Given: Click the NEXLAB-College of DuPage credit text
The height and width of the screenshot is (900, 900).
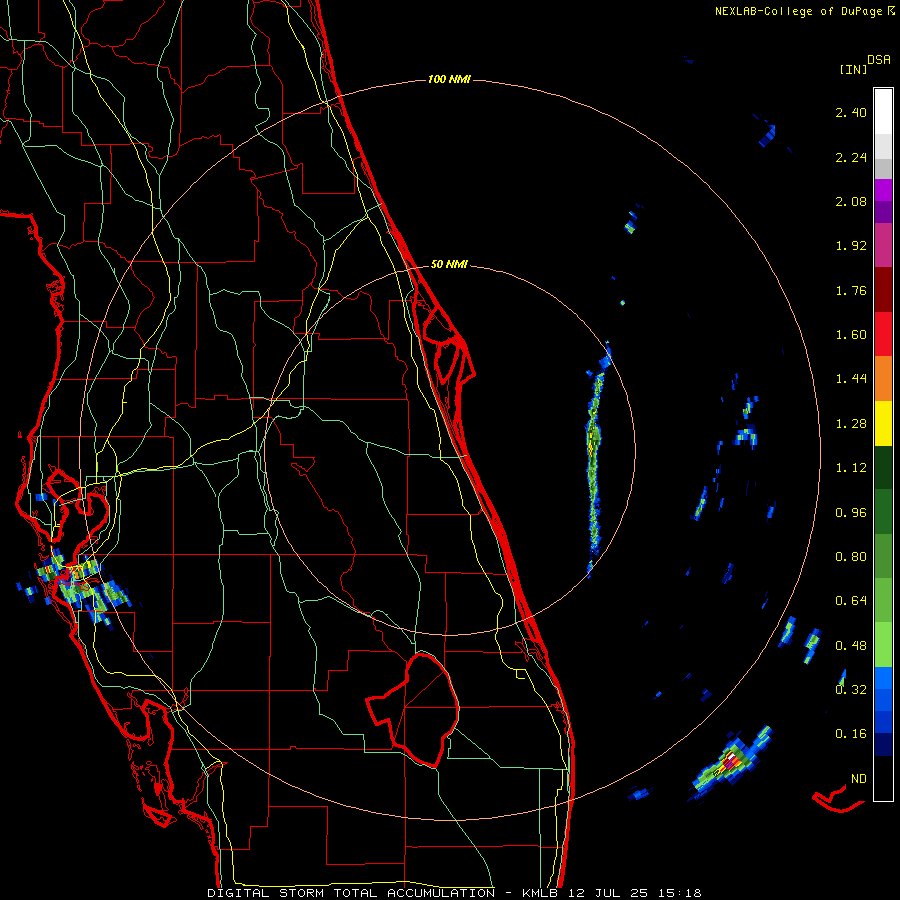Looking at the screenshot, I should pos(798,11).
